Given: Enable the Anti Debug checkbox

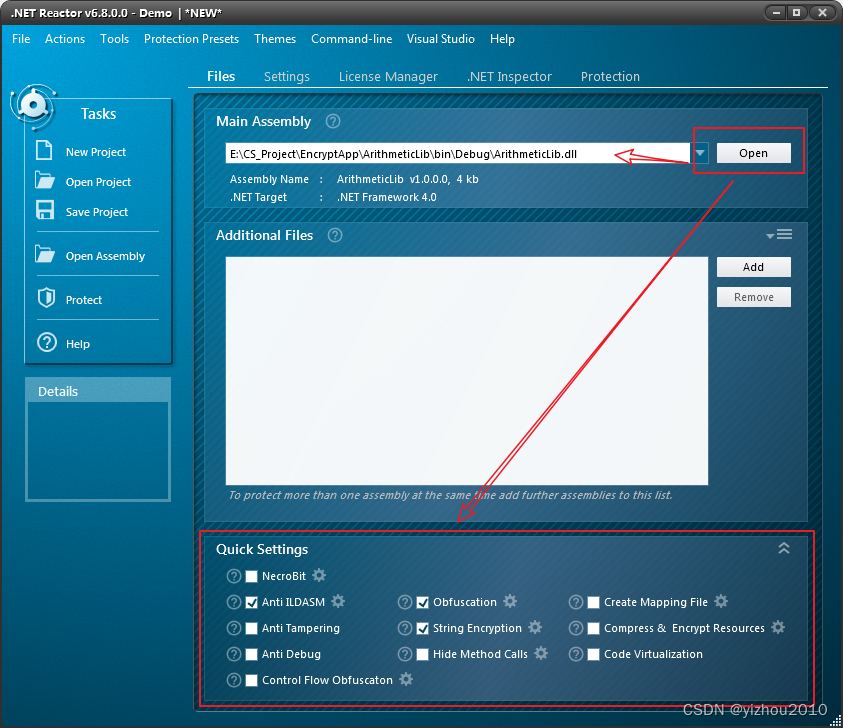Looking at the screenshot, I should [251, 654].
